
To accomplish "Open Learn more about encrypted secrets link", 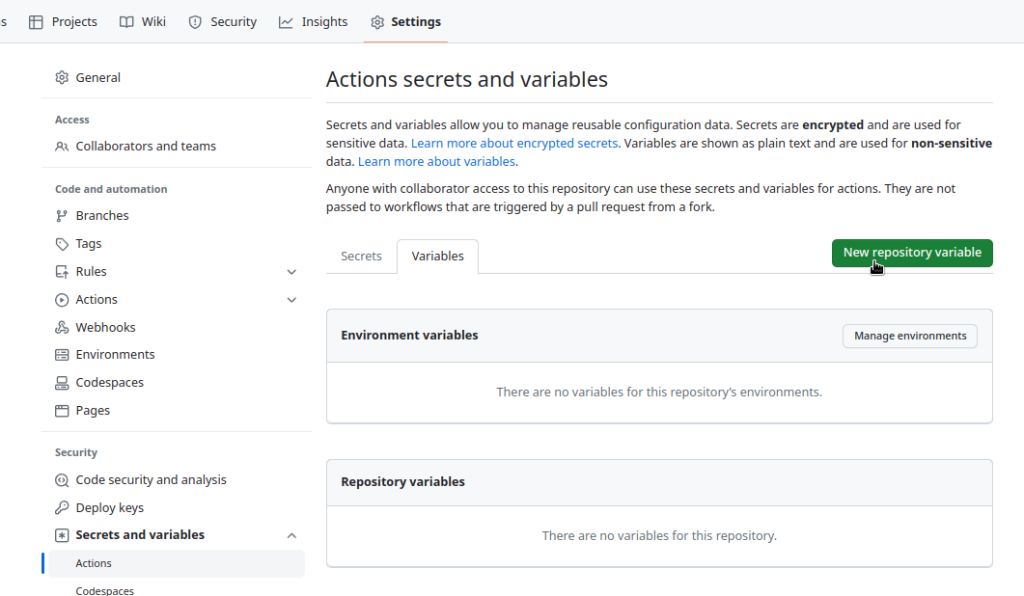I will 514,143.
